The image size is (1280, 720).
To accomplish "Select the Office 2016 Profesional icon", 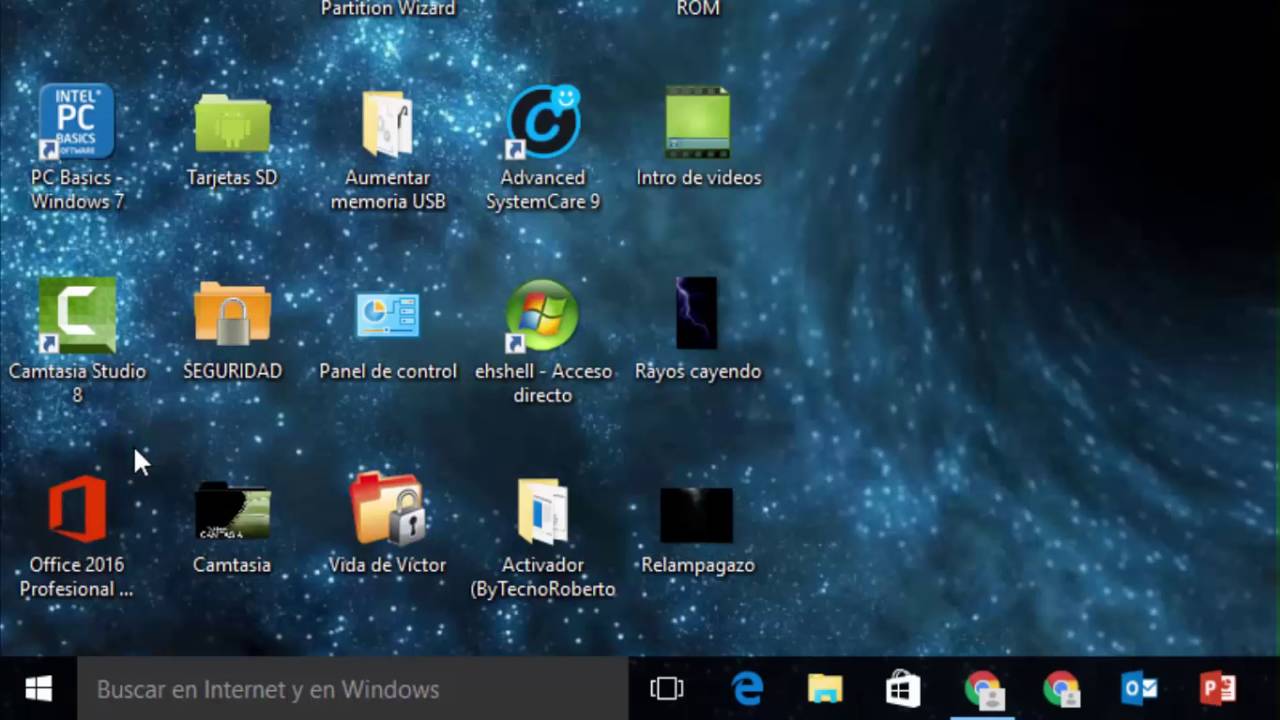I will click(x=77, y=509).
